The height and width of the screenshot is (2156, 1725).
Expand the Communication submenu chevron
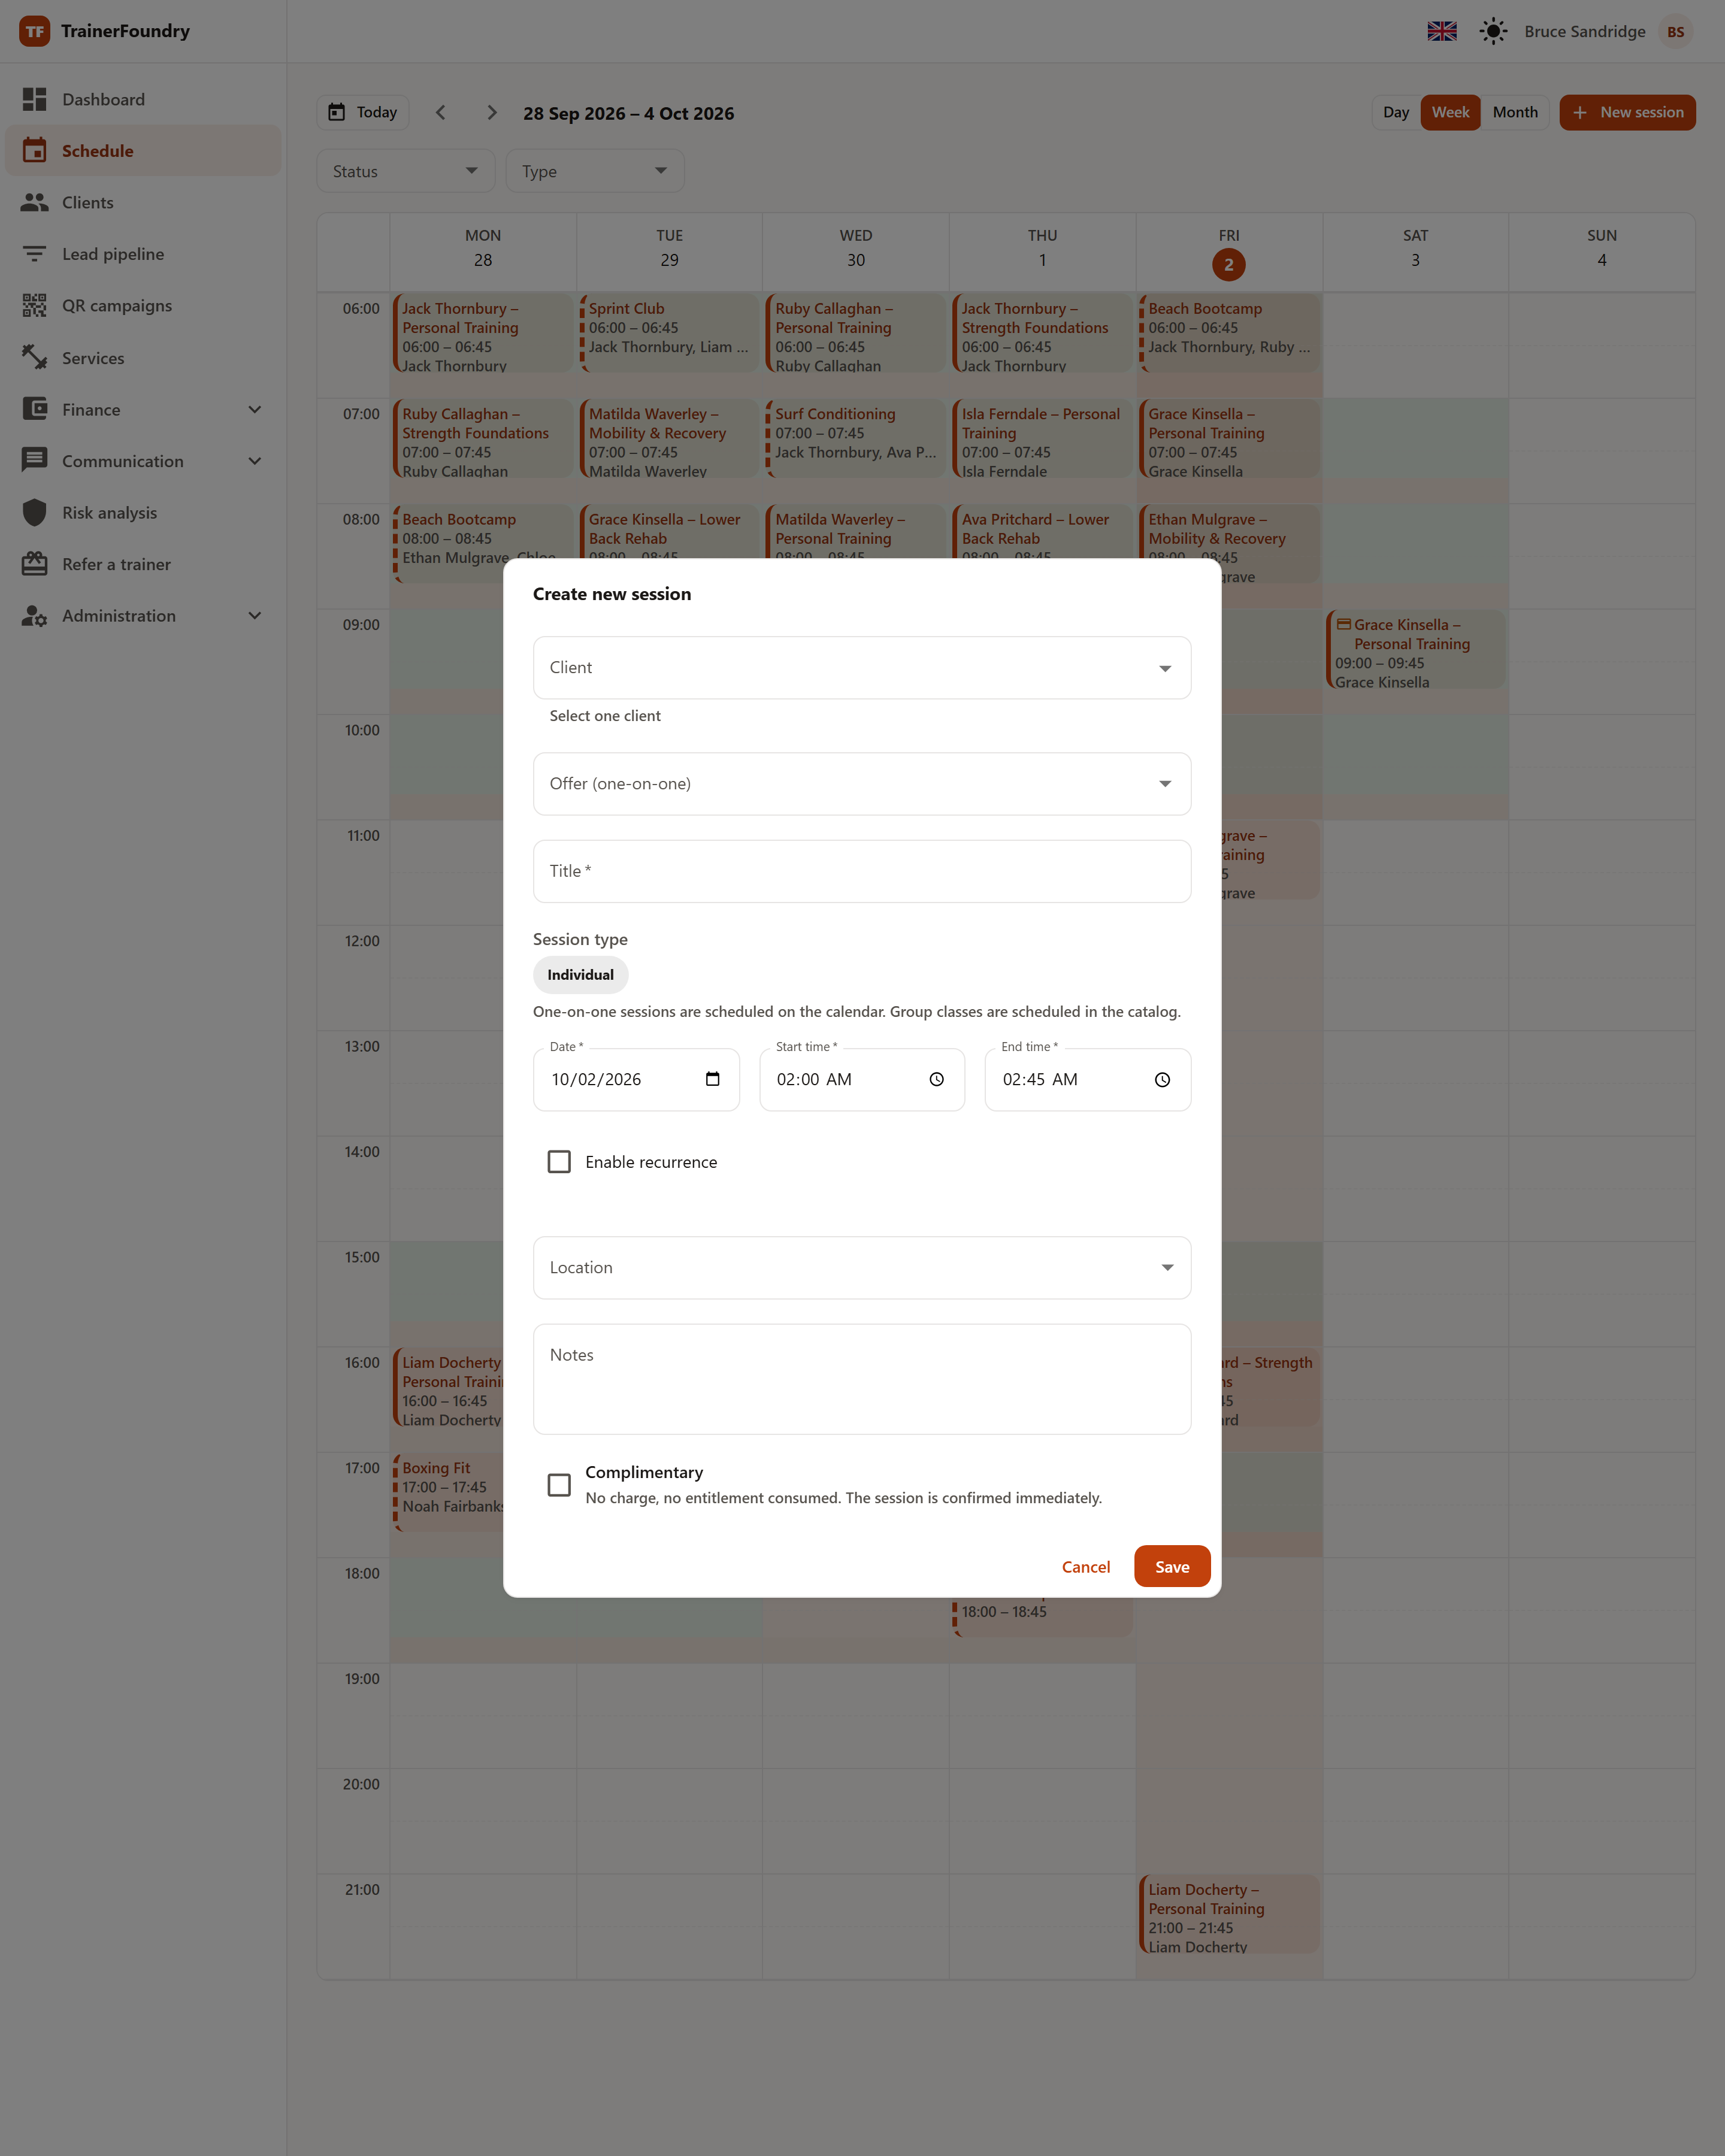point(254,460)
